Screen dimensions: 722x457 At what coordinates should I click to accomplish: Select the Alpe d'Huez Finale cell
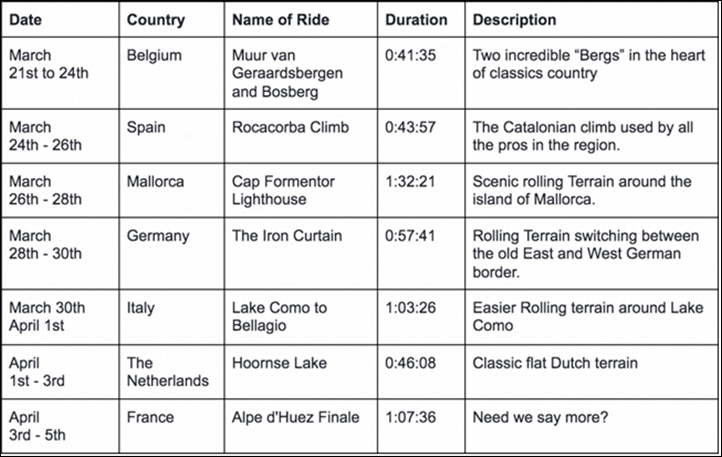[301, 426]
